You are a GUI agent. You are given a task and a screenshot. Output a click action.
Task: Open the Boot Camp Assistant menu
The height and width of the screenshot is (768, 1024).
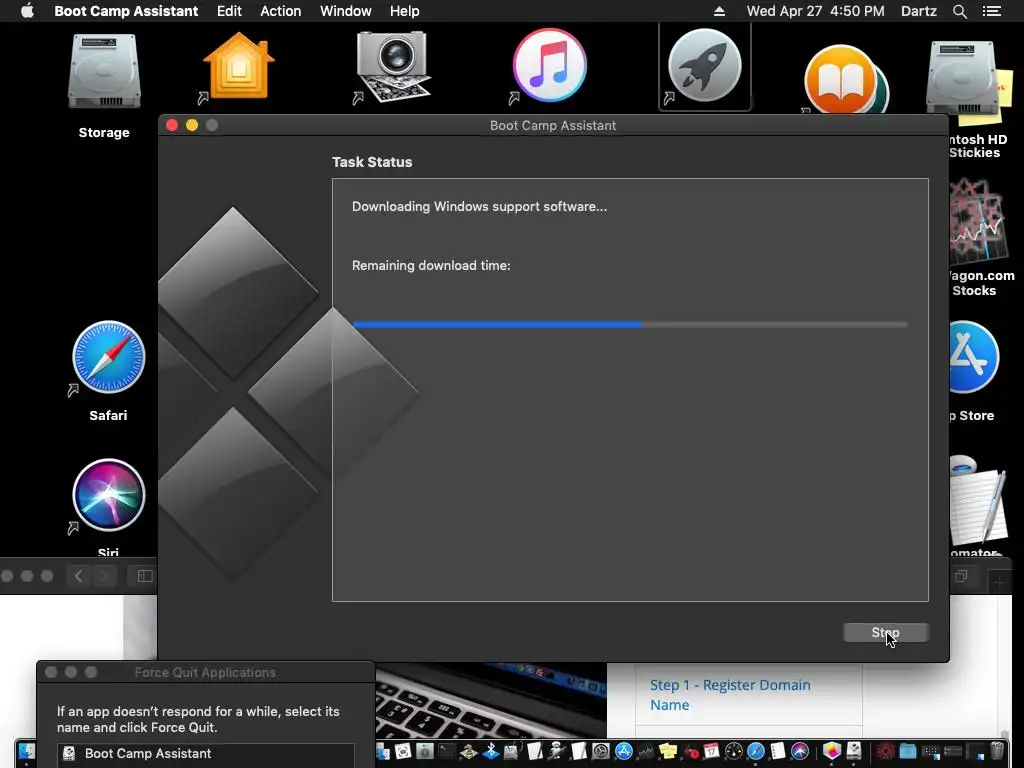[x=126, y=11]
